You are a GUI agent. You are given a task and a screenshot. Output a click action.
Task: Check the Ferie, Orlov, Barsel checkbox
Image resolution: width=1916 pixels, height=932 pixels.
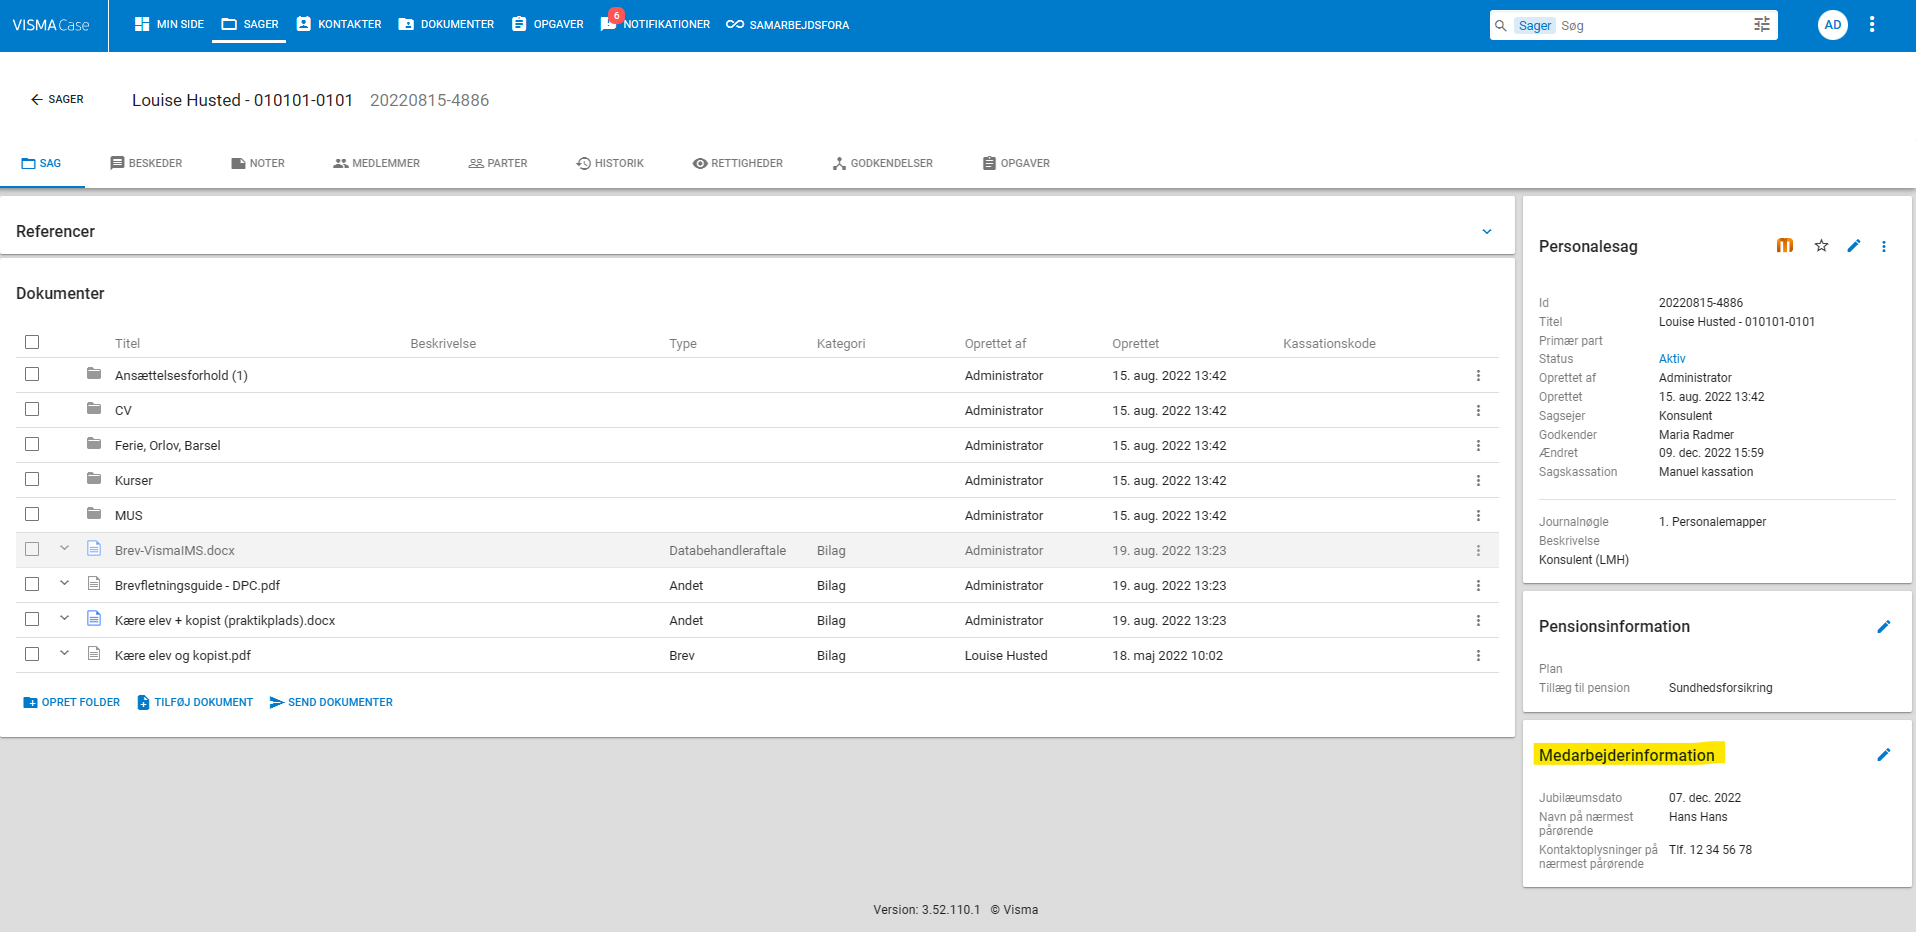click(x=32, y=444)
